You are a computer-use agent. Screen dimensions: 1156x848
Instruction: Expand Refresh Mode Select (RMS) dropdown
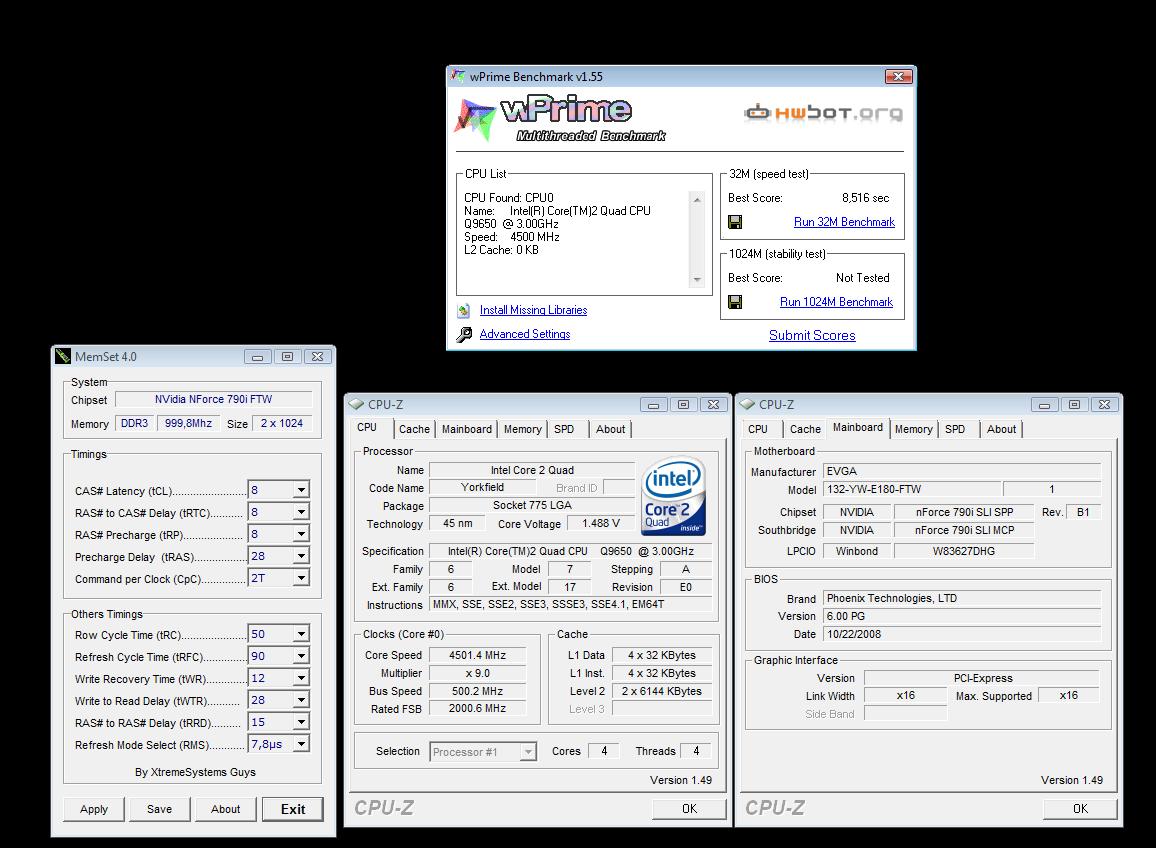click(301, 745)
